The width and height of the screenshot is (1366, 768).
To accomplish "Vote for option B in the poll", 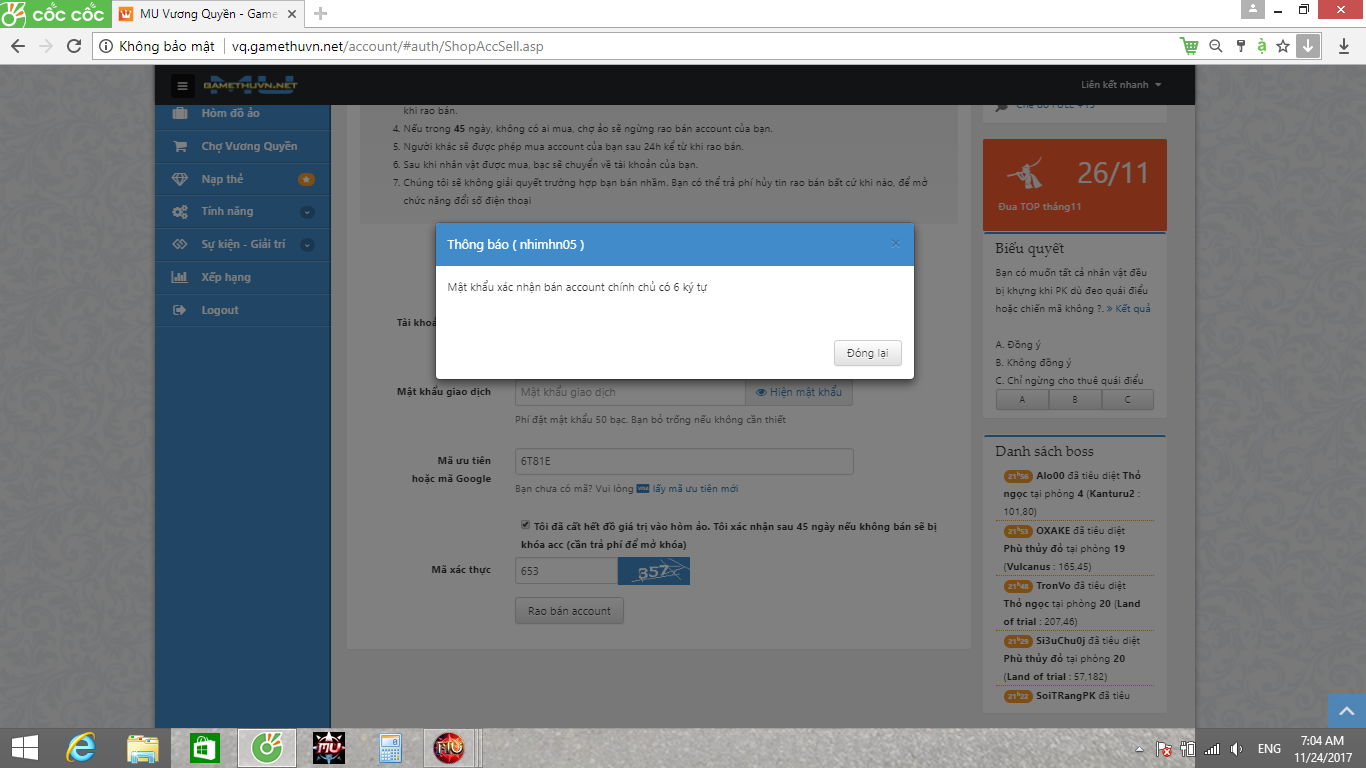I will 1075,400.
